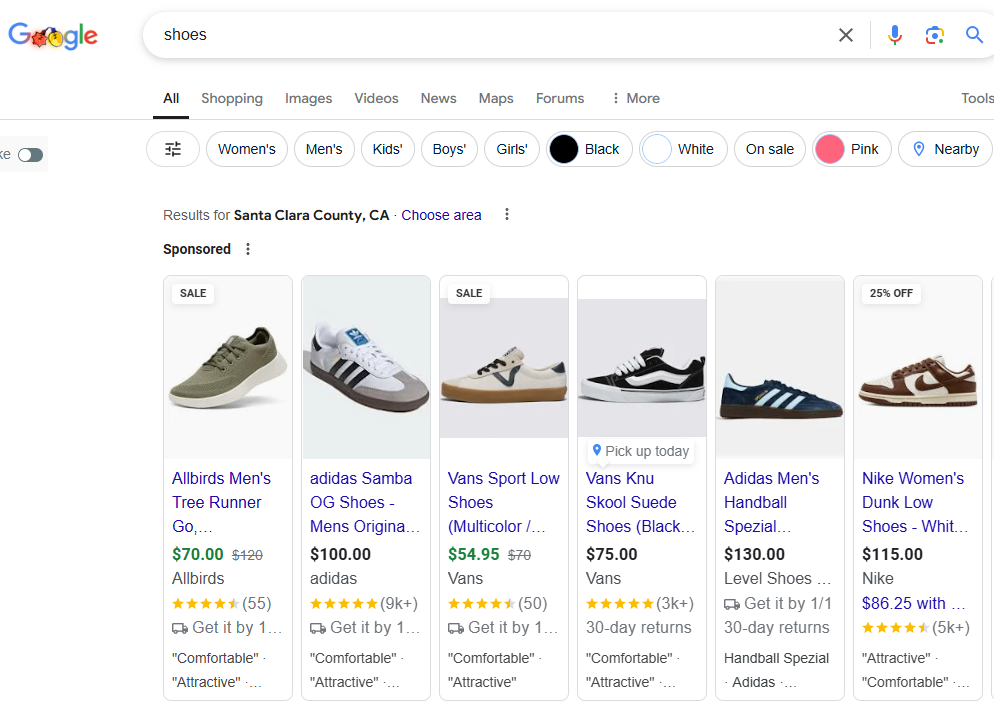The height and width of the screenshot is (717, 994).
Task: Filter results by Kids'
Action: point(387,149)
